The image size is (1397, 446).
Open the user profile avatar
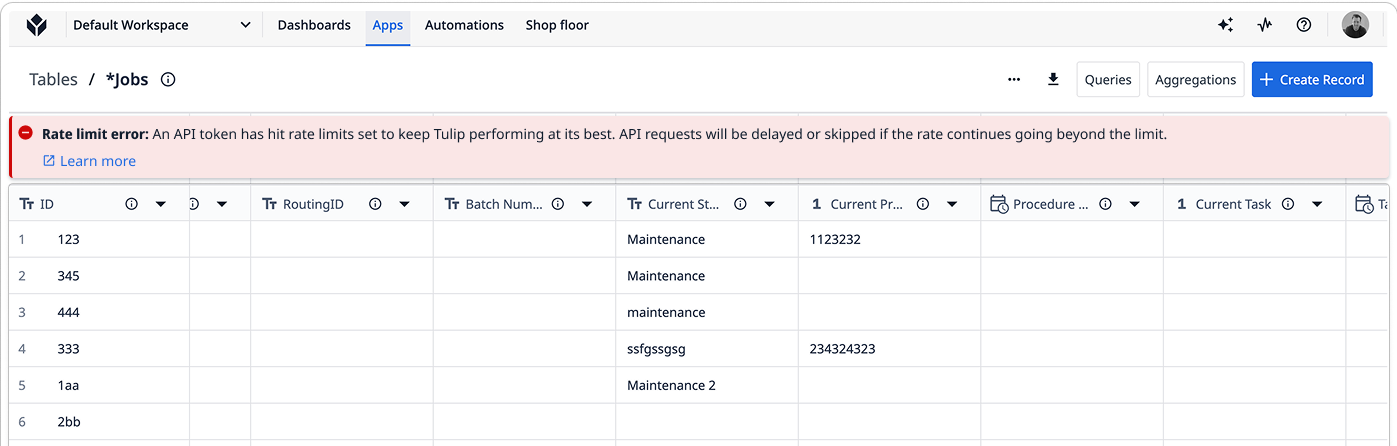(x=1354, y=25)
